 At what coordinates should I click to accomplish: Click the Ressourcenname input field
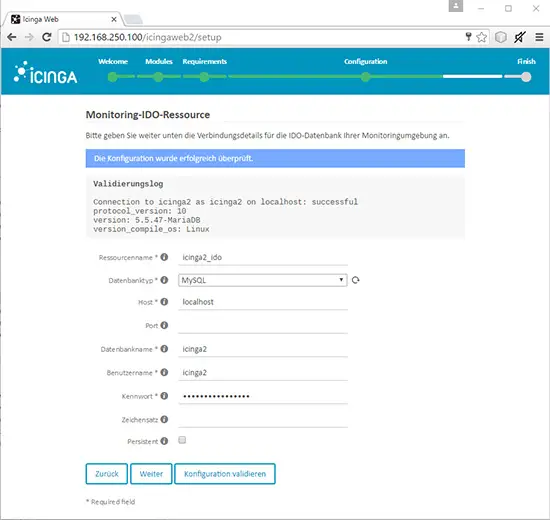263,257
